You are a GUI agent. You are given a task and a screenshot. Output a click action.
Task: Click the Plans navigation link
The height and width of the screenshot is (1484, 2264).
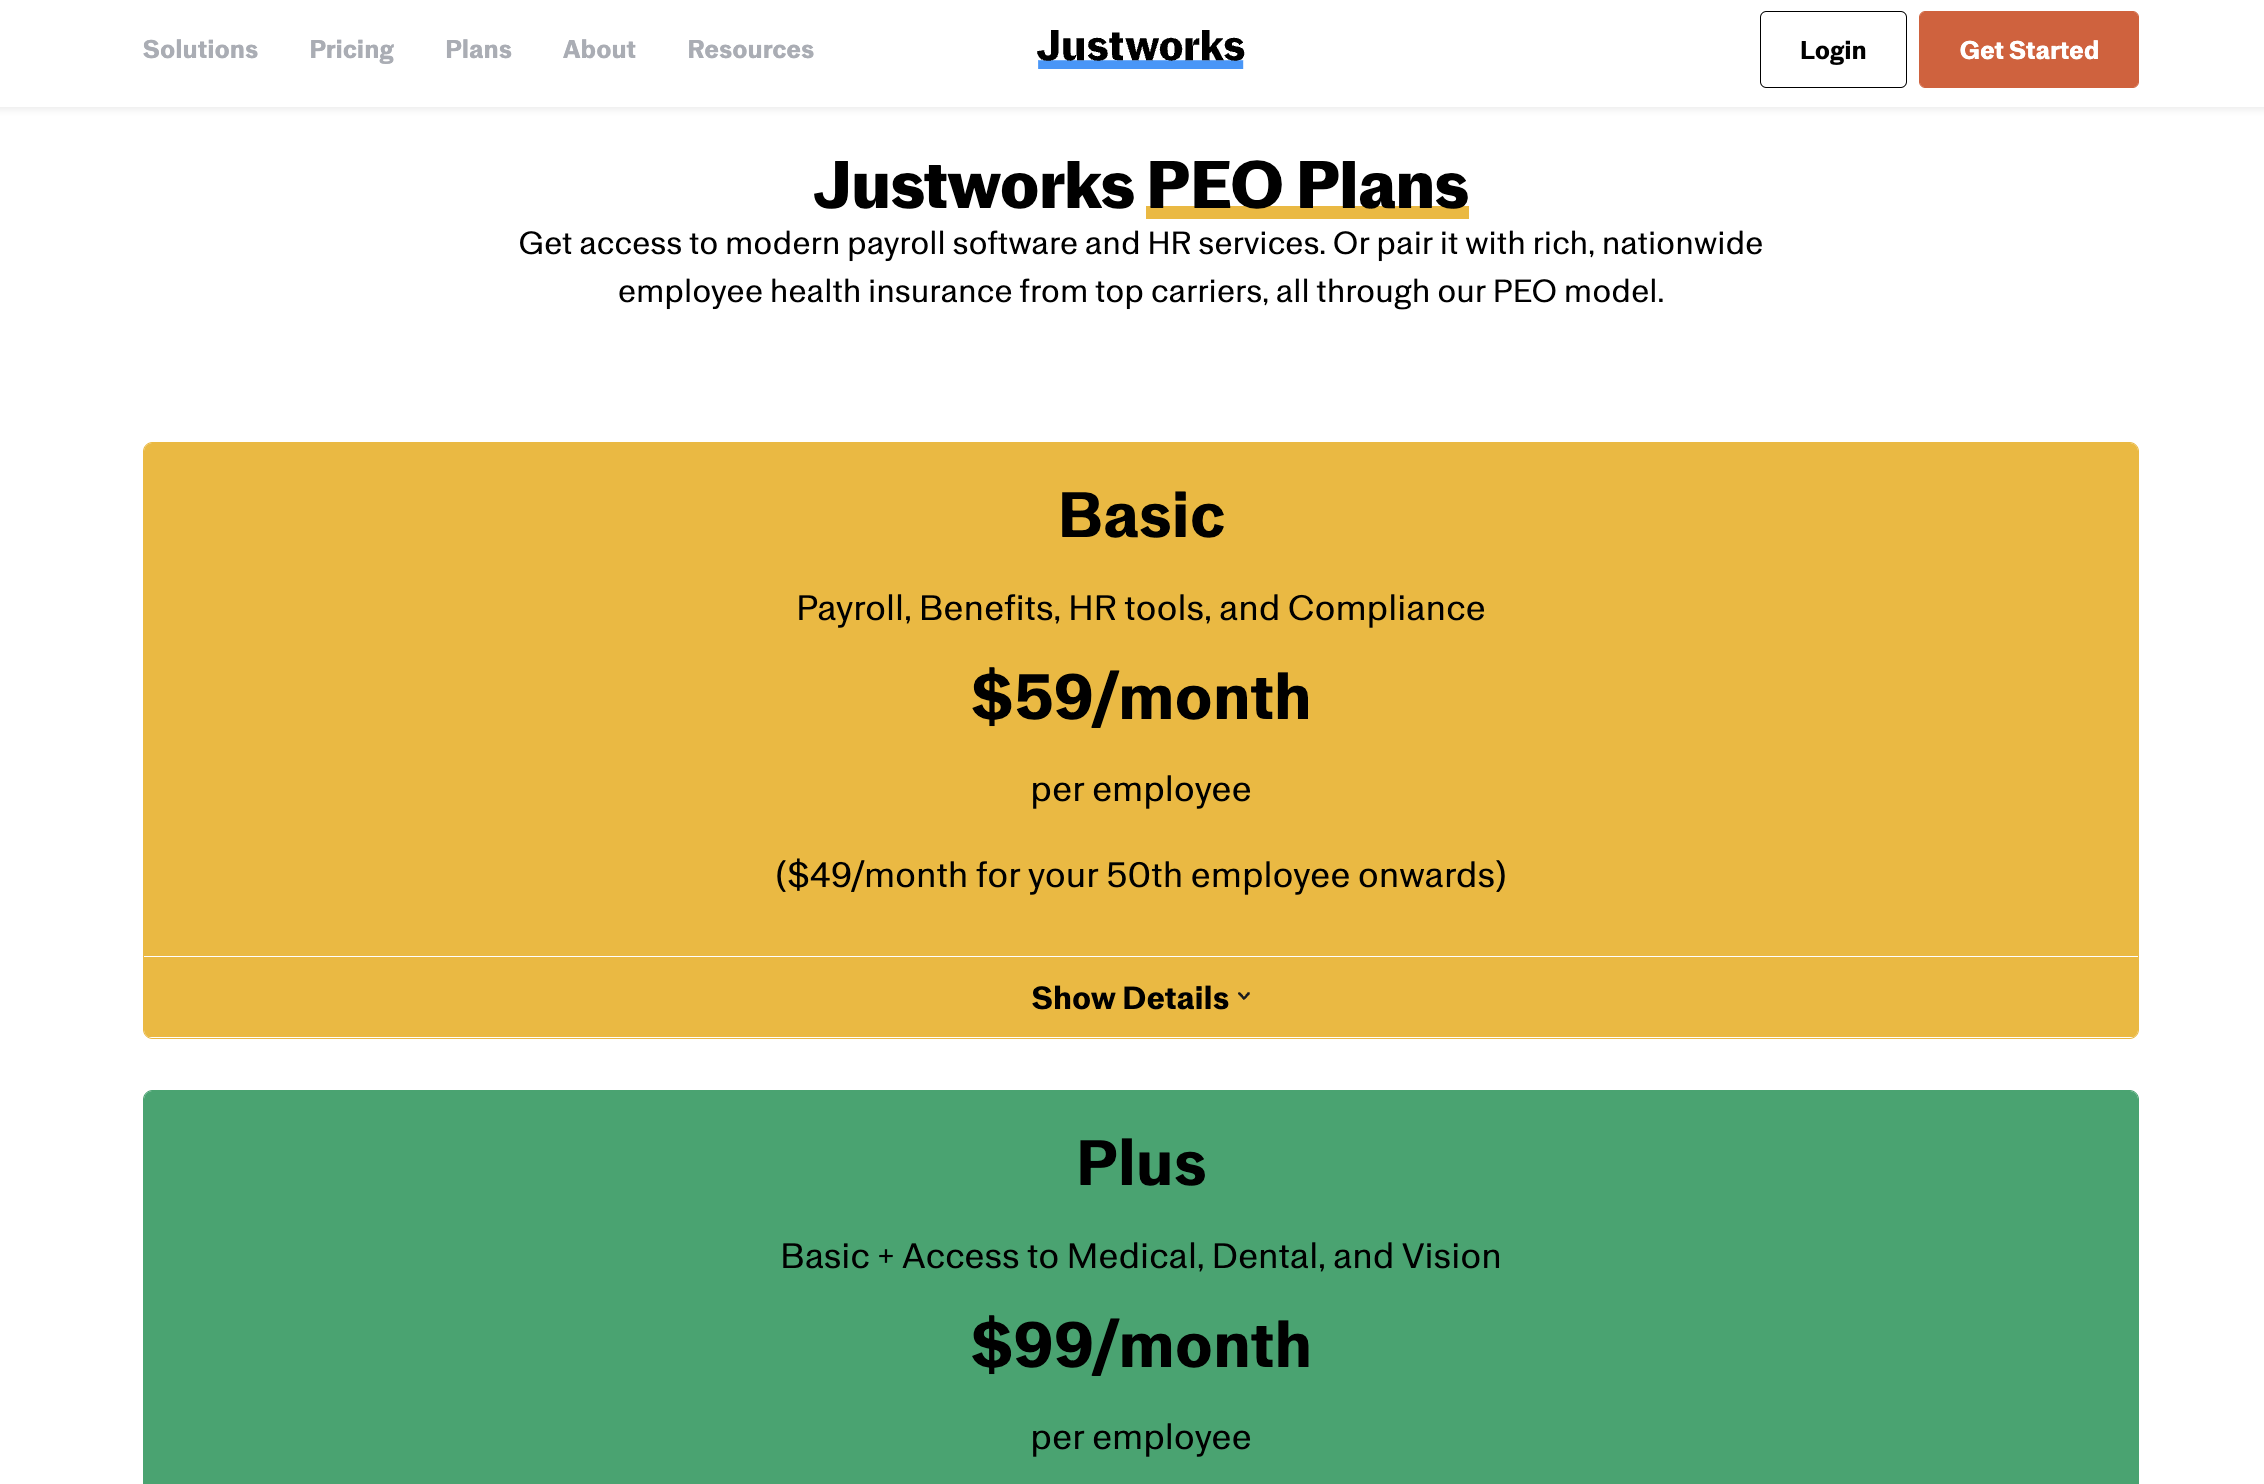click(477, 50)
